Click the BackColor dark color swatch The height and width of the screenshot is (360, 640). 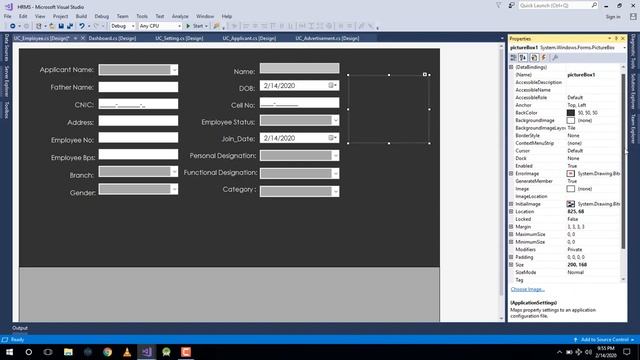pyautogui.click(x=571, y=113)
